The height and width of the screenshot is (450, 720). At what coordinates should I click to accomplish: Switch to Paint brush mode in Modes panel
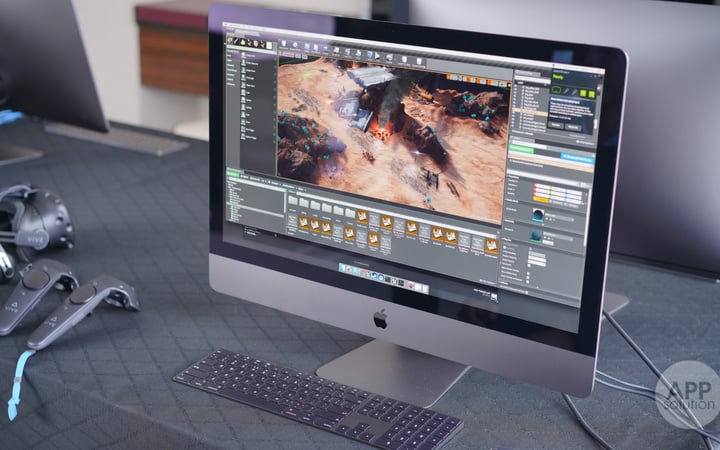pos(236,41)
